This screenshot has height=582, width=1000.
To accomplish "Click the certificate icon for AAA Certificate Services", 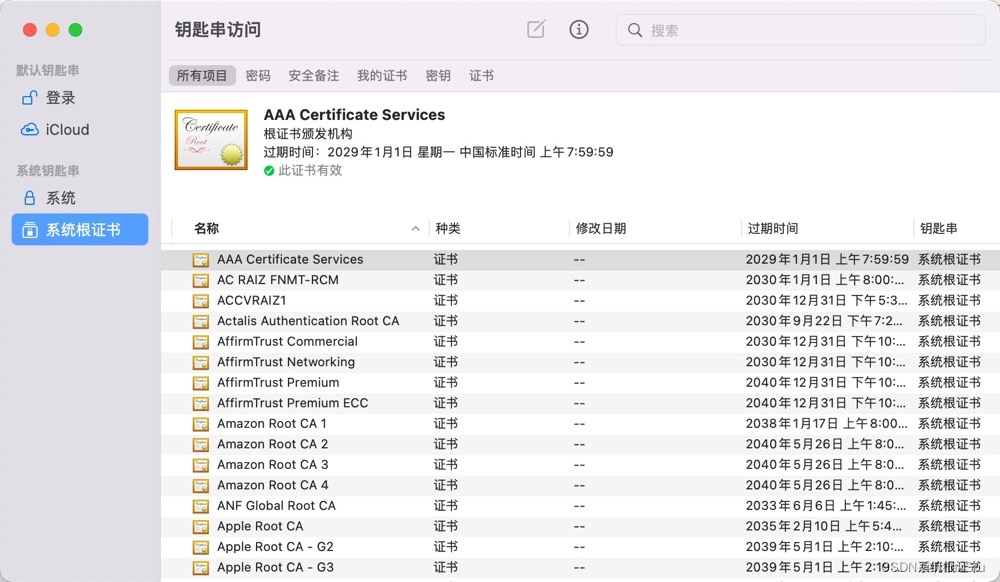I will [201, 259].
